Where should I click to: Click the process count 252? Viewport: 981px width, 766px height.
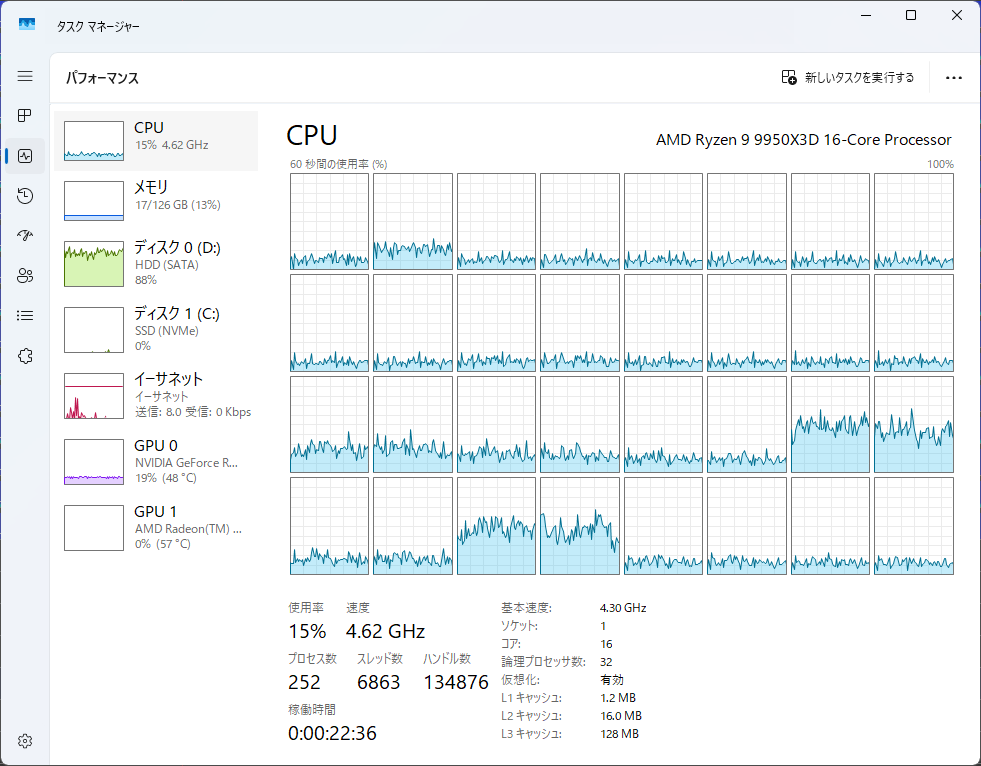coord(304,682)
